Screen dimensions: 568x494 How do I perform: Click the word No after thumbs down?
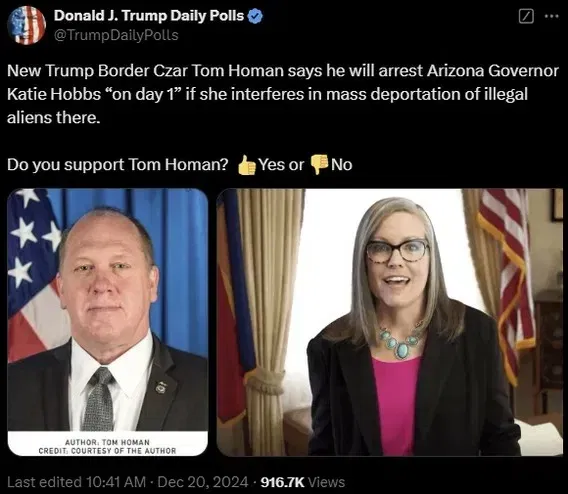coord(342,165)
